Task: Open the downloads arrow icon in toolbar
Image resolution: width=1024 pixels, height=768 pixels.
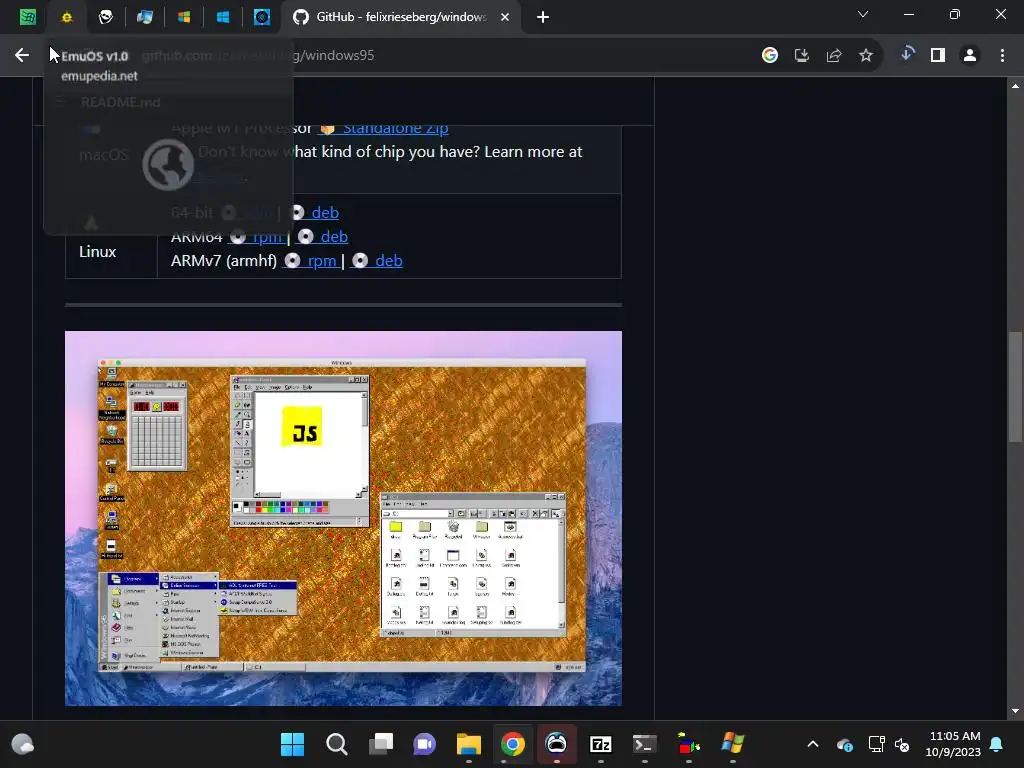Action: (907, 54)
